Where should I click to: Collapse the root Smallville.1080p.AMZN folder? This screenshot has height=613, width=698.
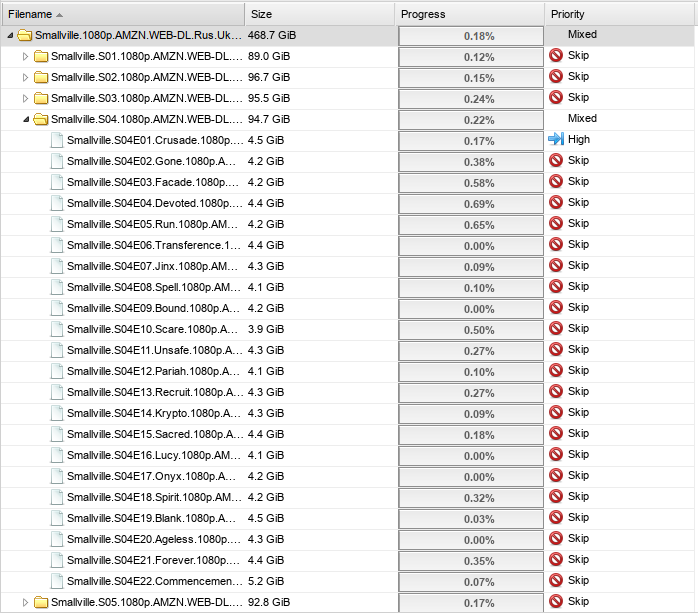pyautogui.click(x=10, y=35)
